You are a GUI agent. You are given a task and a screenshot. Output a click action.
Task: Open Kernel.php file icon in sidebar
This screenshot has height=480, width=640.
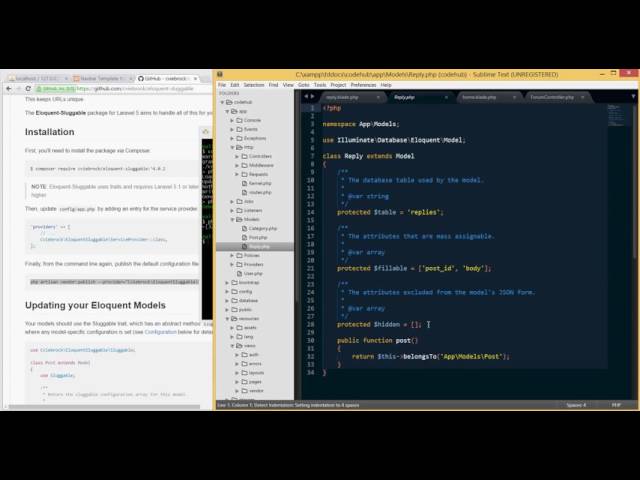pyautogui.click(x=244, y=183)
